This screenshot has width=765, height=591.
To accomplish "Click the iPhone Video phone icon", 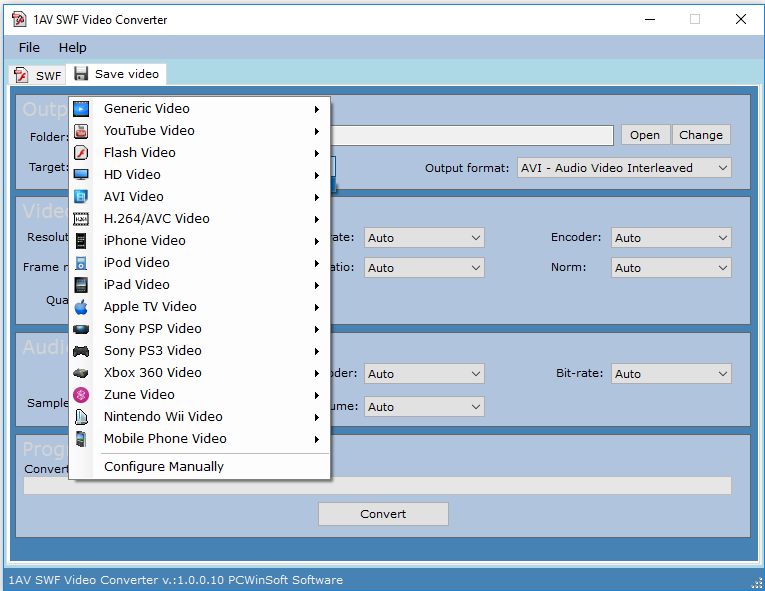I will click(x=81, y=241).
